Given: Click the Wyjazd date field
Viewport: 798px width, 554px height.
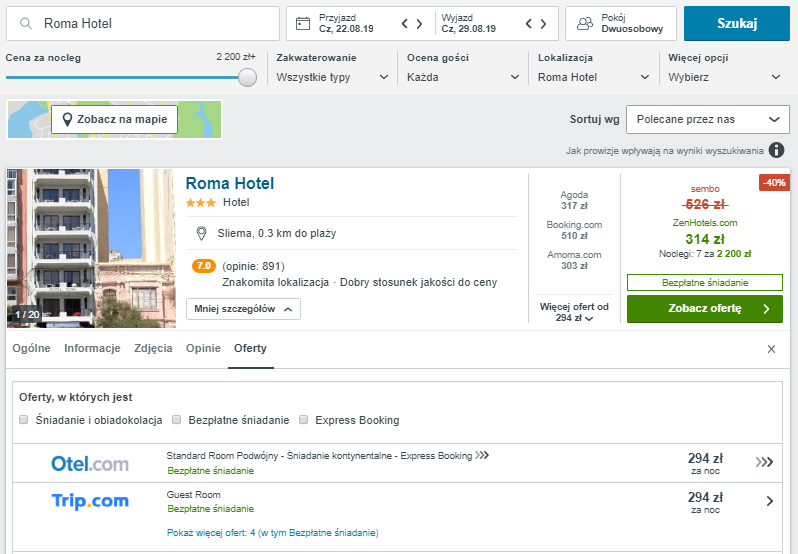Looking at the screenshot, I should tap(469, 23).
